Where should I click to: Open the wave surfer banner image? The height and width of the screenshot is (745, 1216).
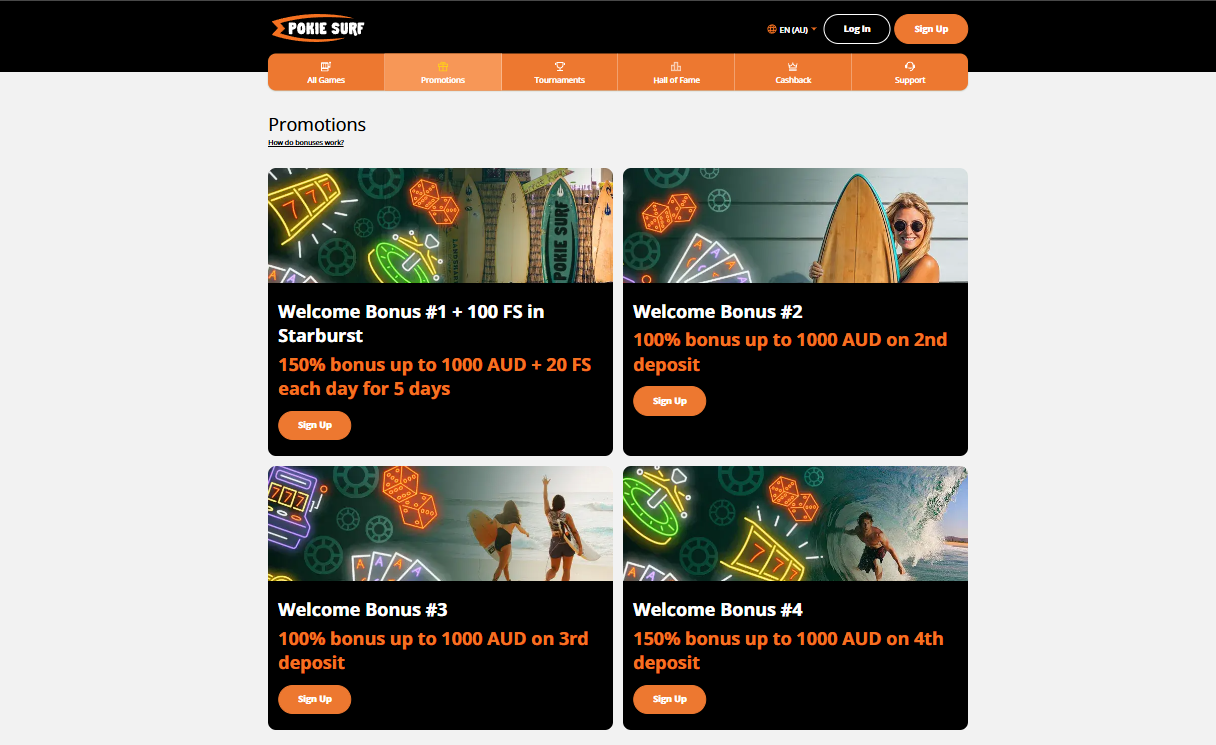(x=795, y=523)
